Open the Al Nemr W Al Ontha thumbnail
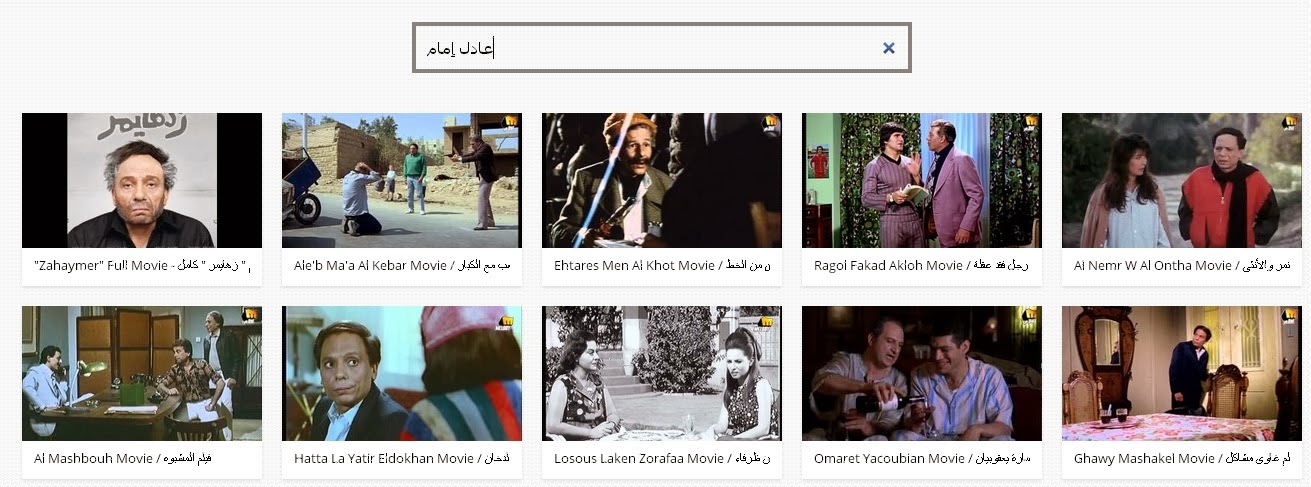The height and width of the screenshot is (487, 1311). click(1182, 180)
